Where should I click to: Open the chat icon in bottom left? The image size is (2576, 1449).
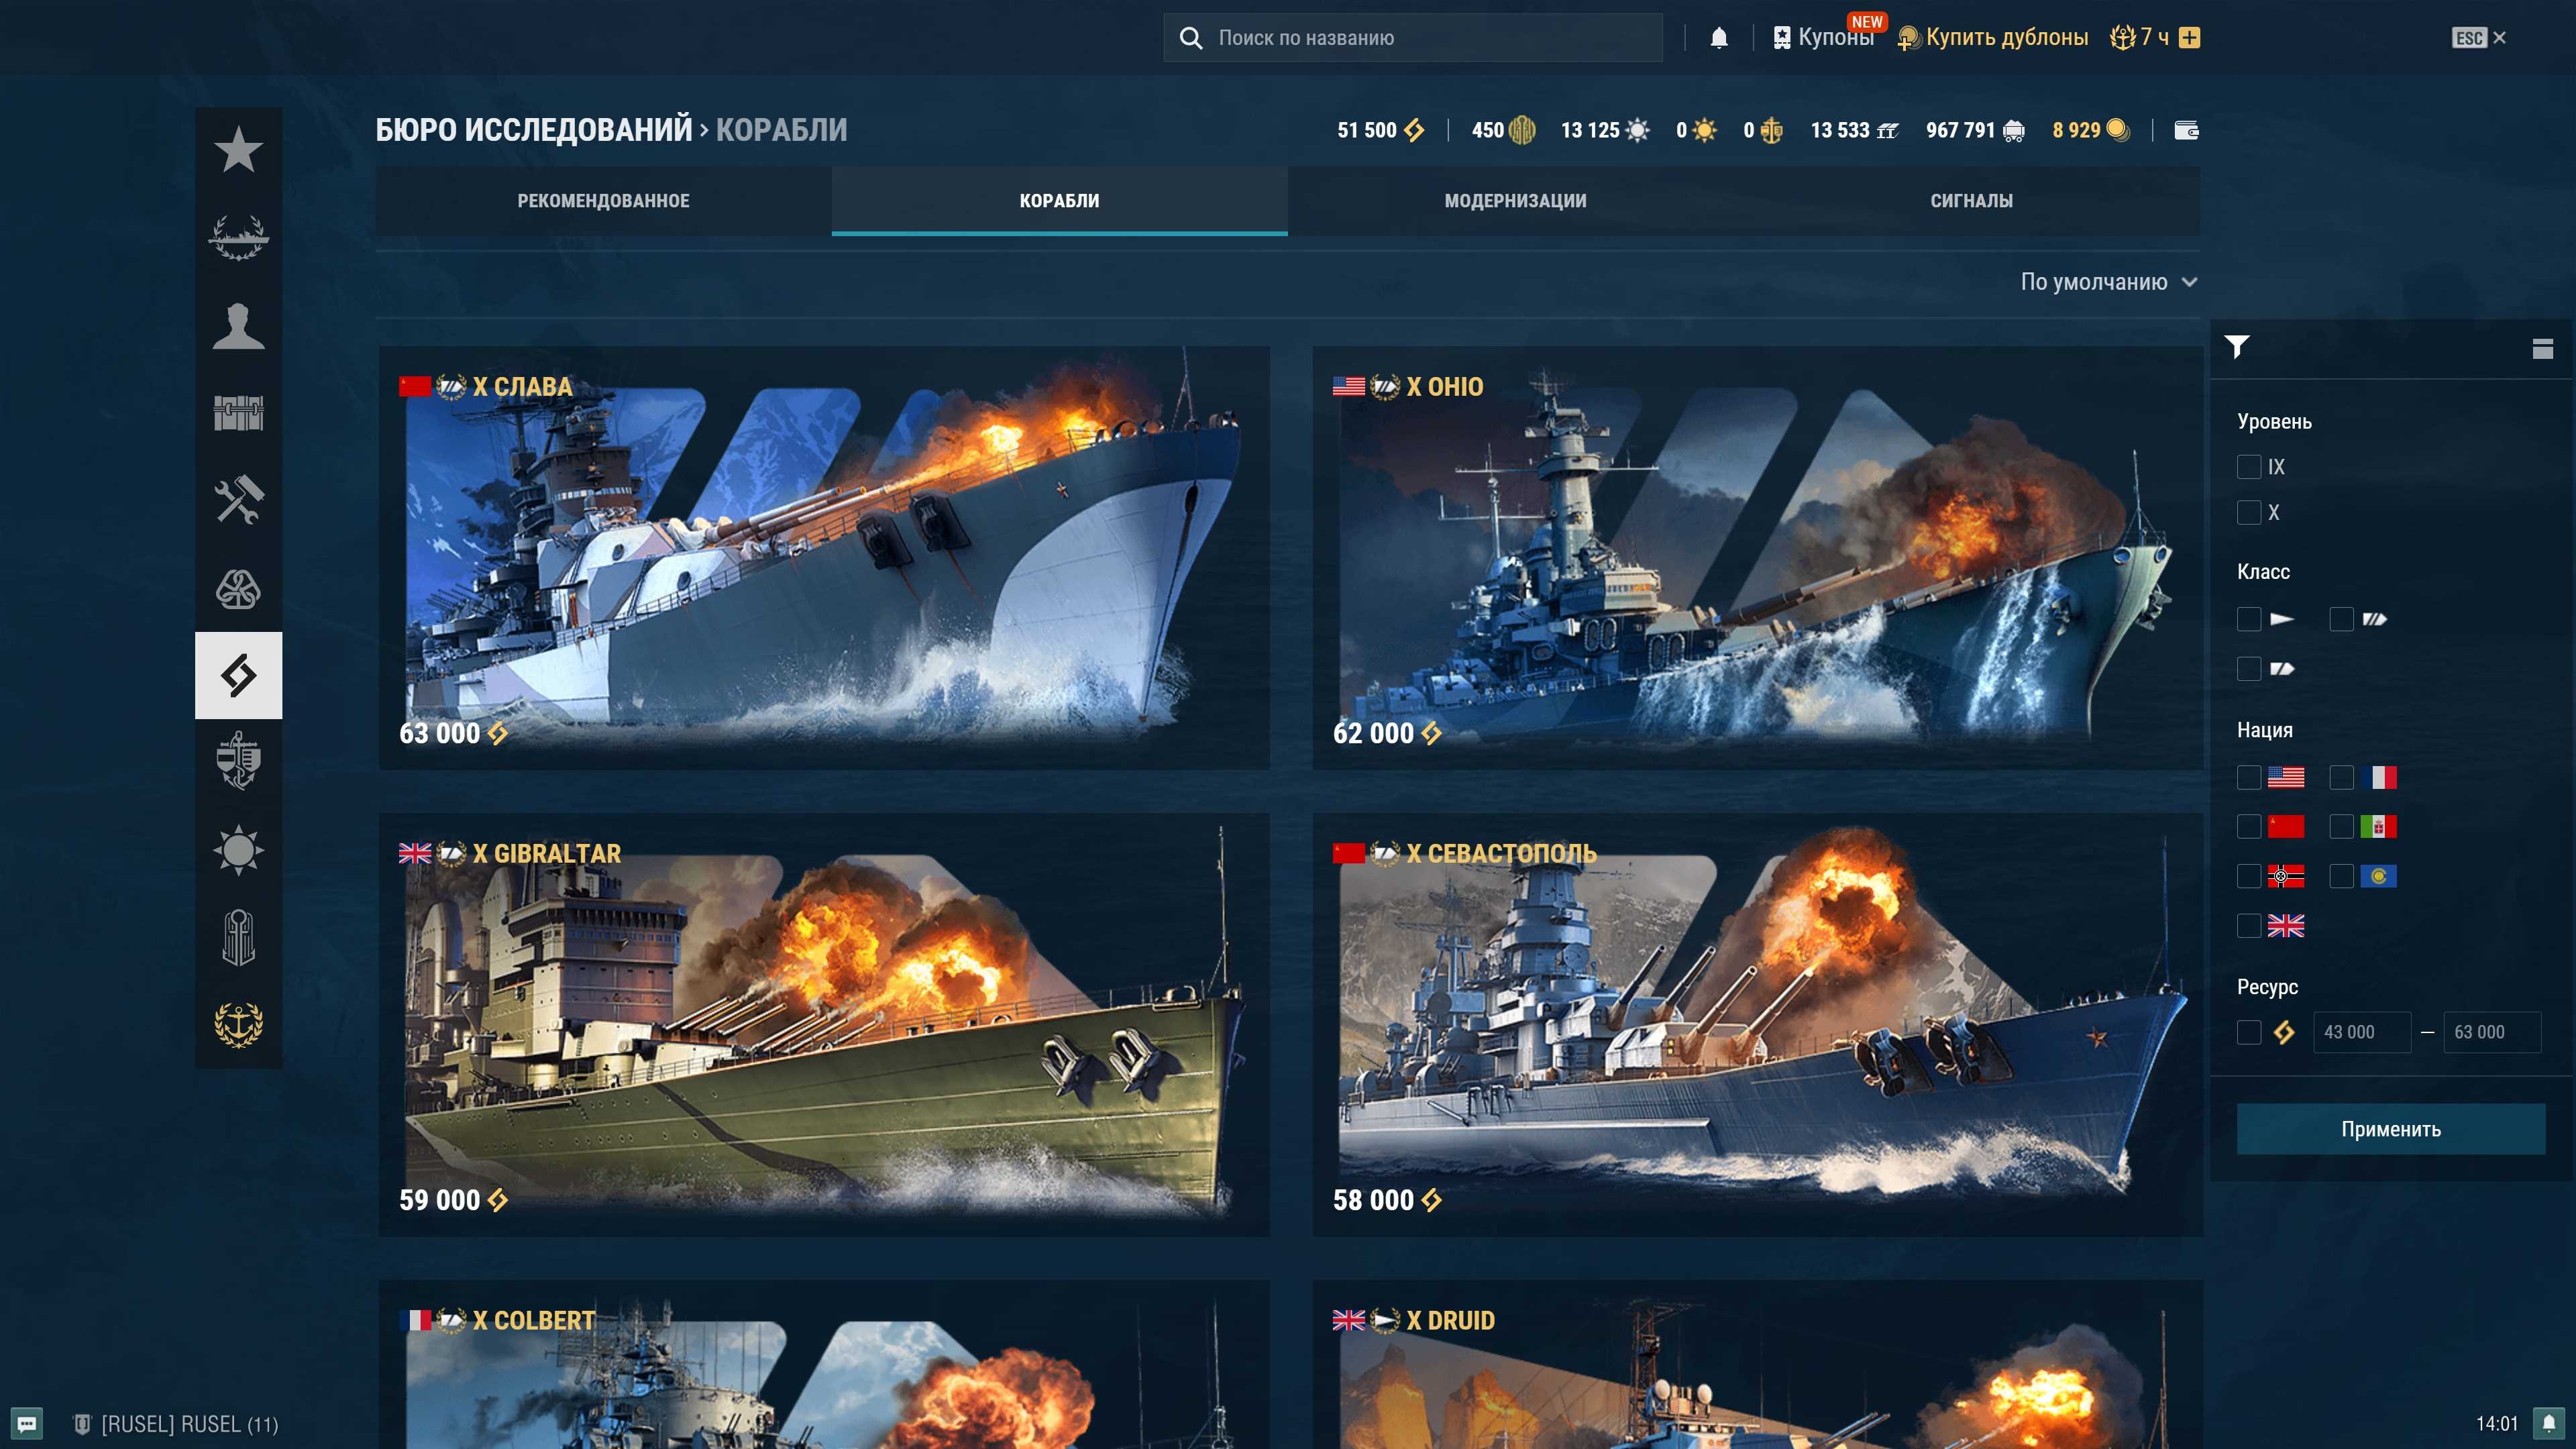[27, 1423]
